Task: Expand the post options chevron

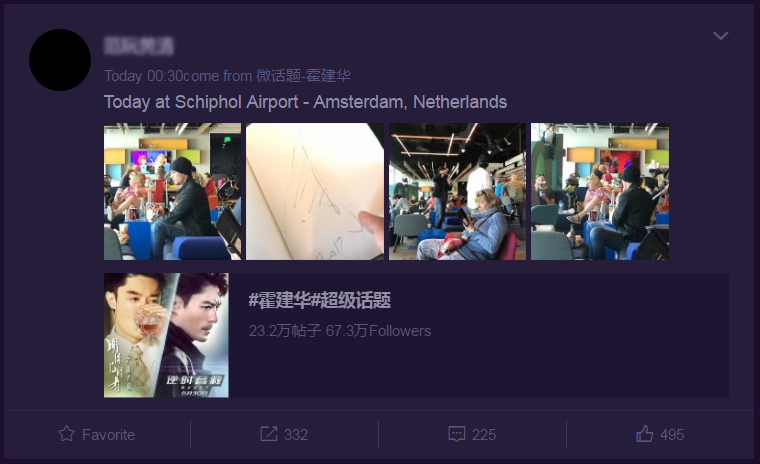Action: [721, 35]
